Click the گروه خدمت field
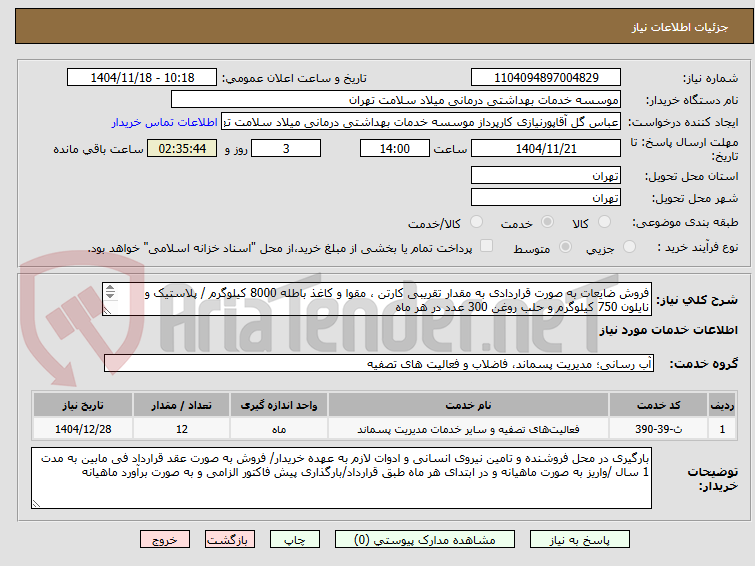The width and height of the screenshot is (755, 566). tap(379, 364)
